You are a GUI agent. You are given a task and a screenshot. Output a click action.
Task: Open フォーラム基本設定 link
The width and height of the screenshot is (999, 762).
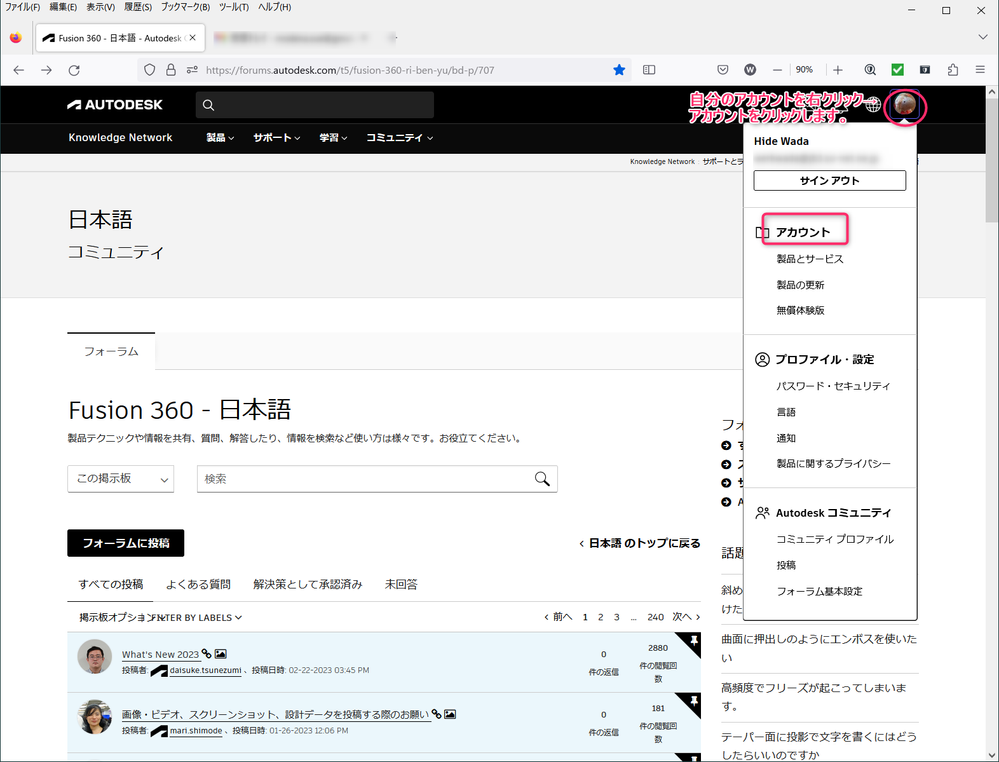[x=819, y=591]
